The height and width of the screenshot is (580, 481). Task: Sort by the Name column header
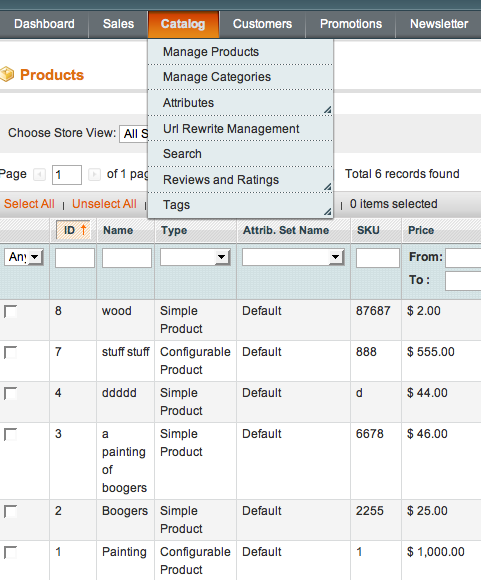tap(118, 230)
